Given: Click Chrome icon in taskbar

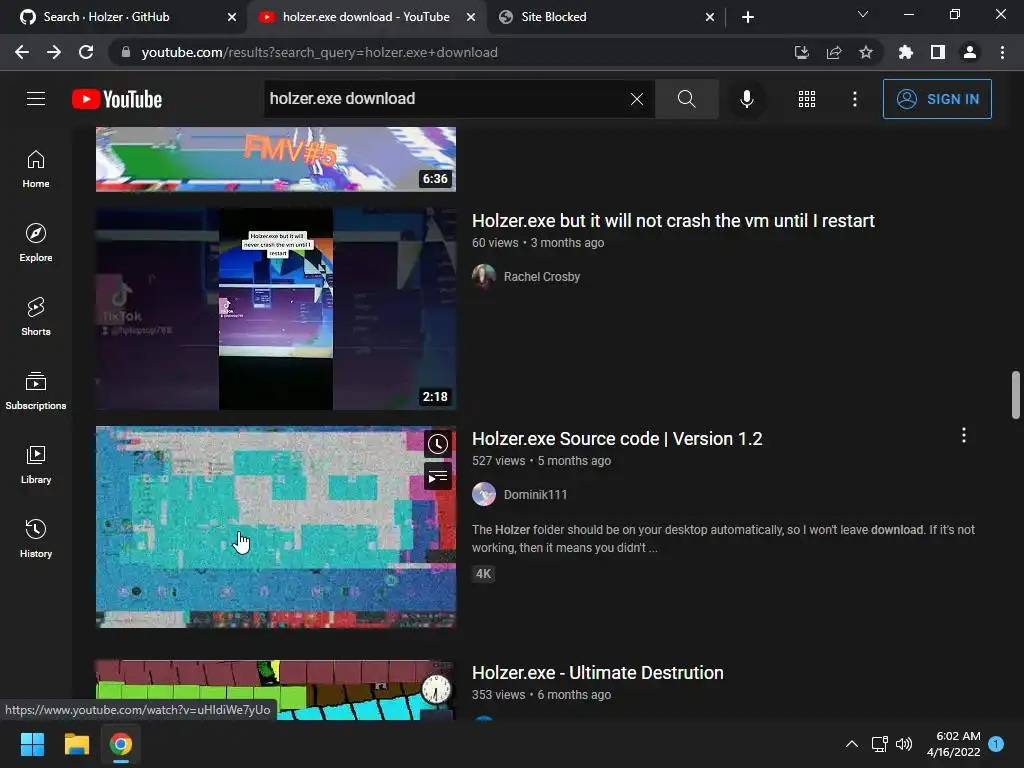Looking at the screenshot, I should point(121,744).
